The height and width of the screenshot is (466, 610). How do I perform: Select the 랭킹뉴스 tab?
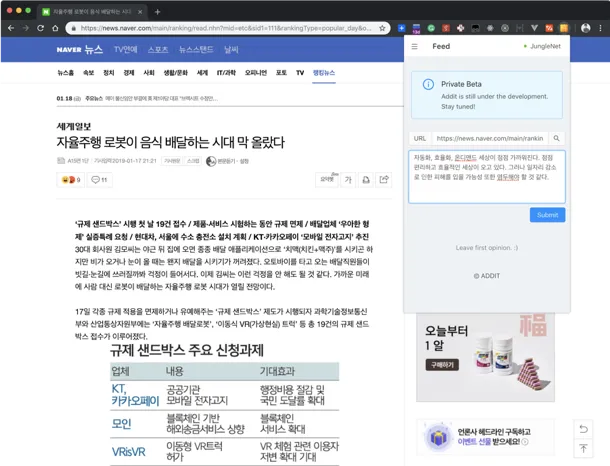click(324, 73)
